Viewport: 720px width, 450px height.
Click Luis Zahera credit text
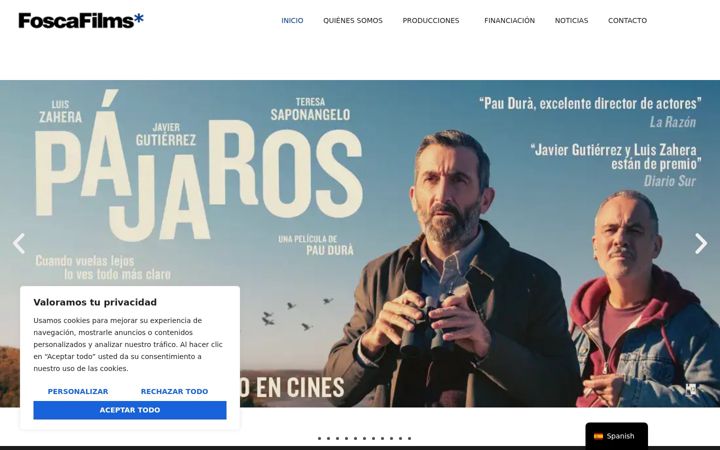coord(60,112)
